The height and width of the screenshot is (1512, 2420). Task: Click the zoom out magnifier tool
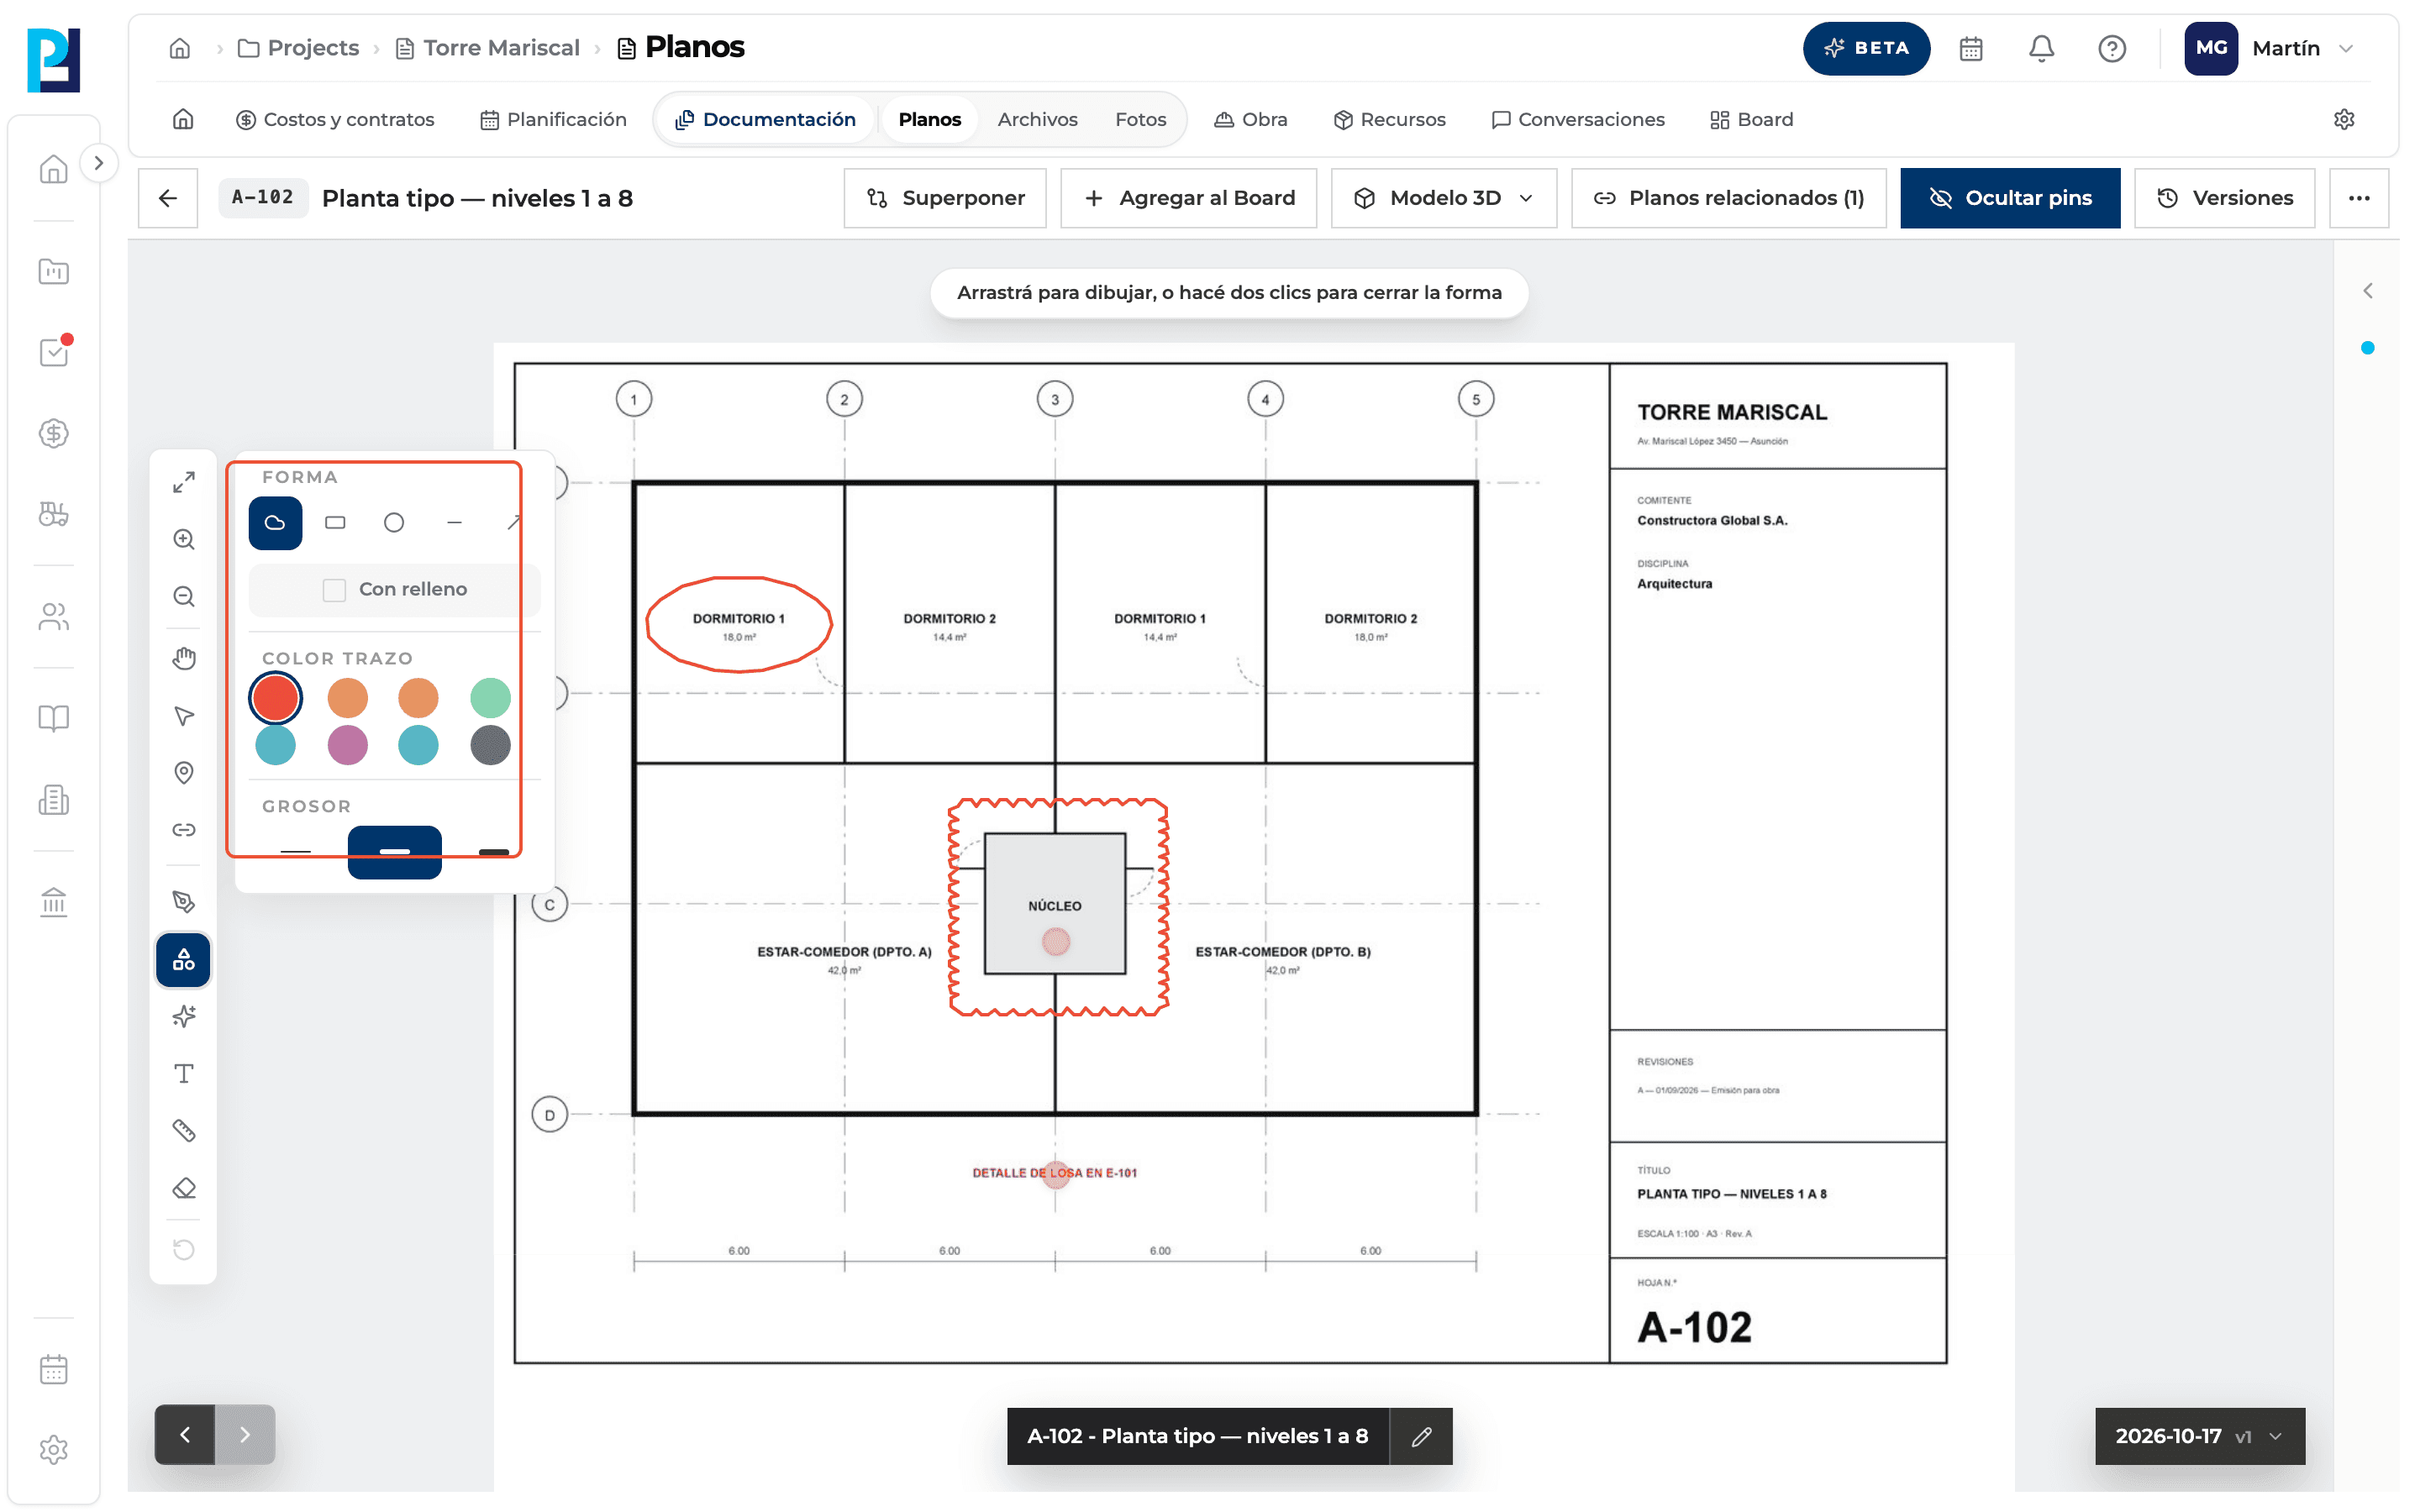[x=184, y=597]
